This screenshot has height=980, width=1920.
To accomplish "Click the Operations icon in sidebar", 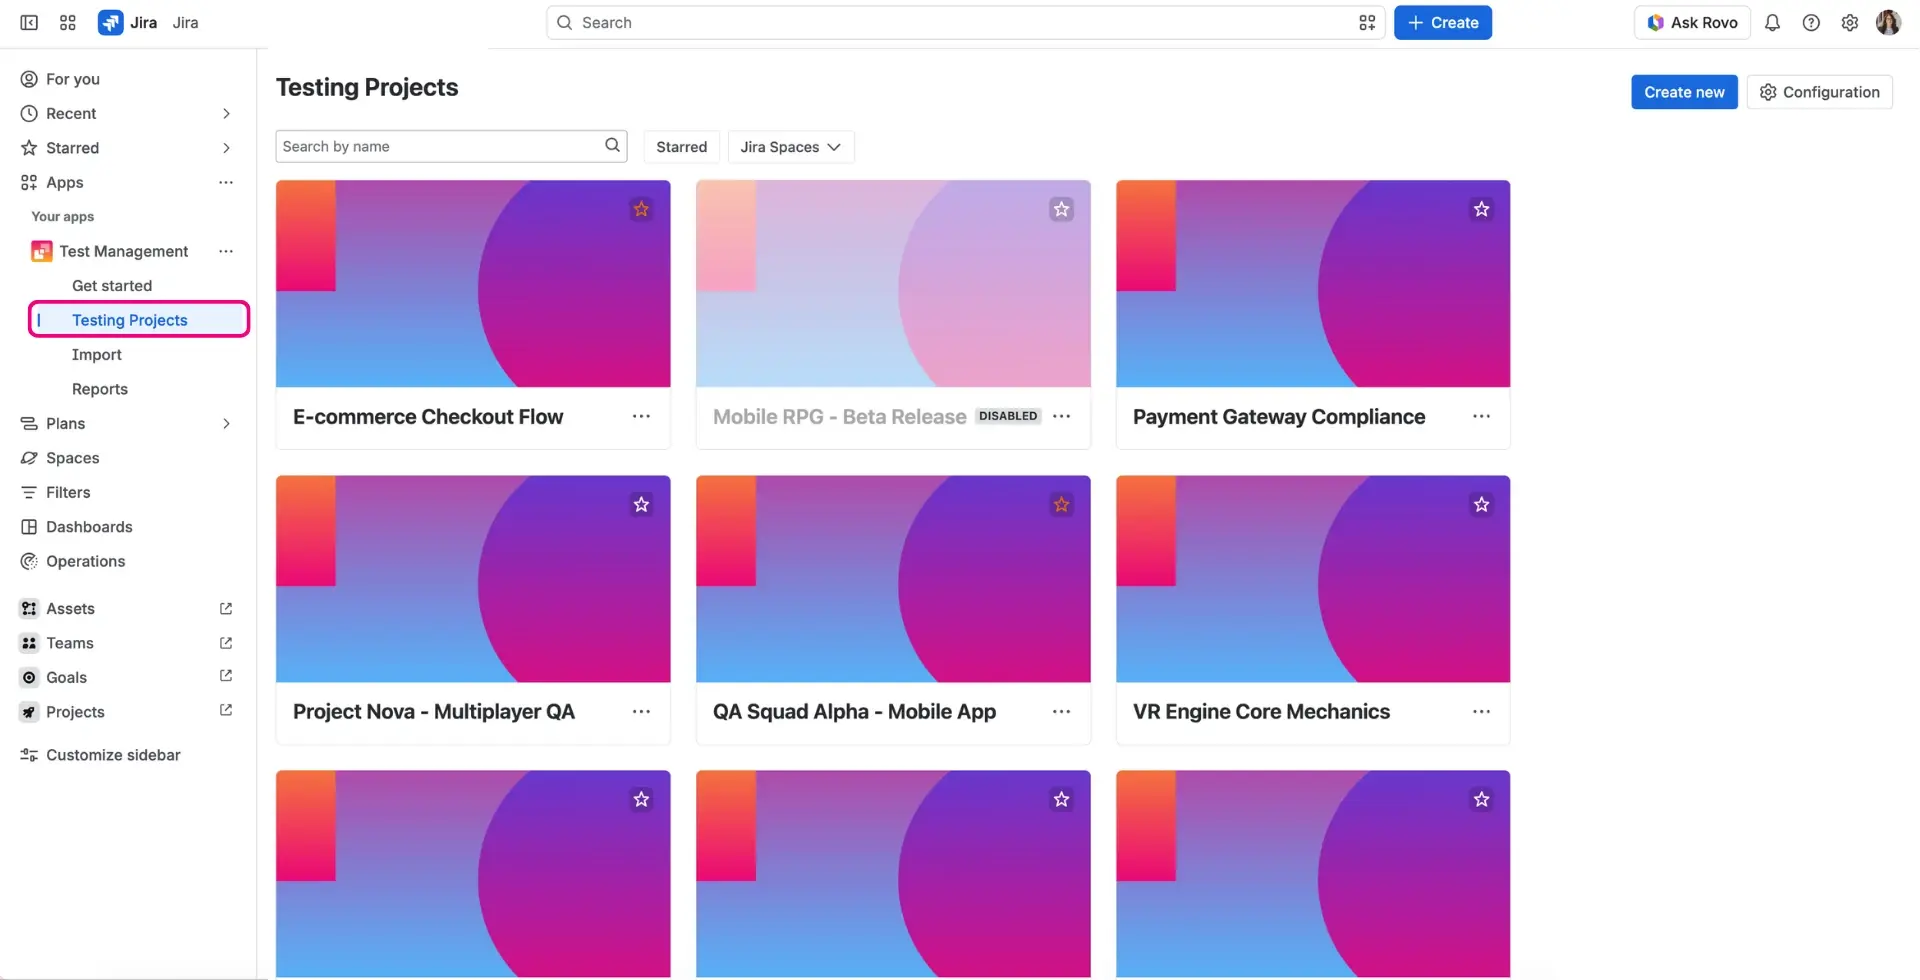I will [29, 561].
